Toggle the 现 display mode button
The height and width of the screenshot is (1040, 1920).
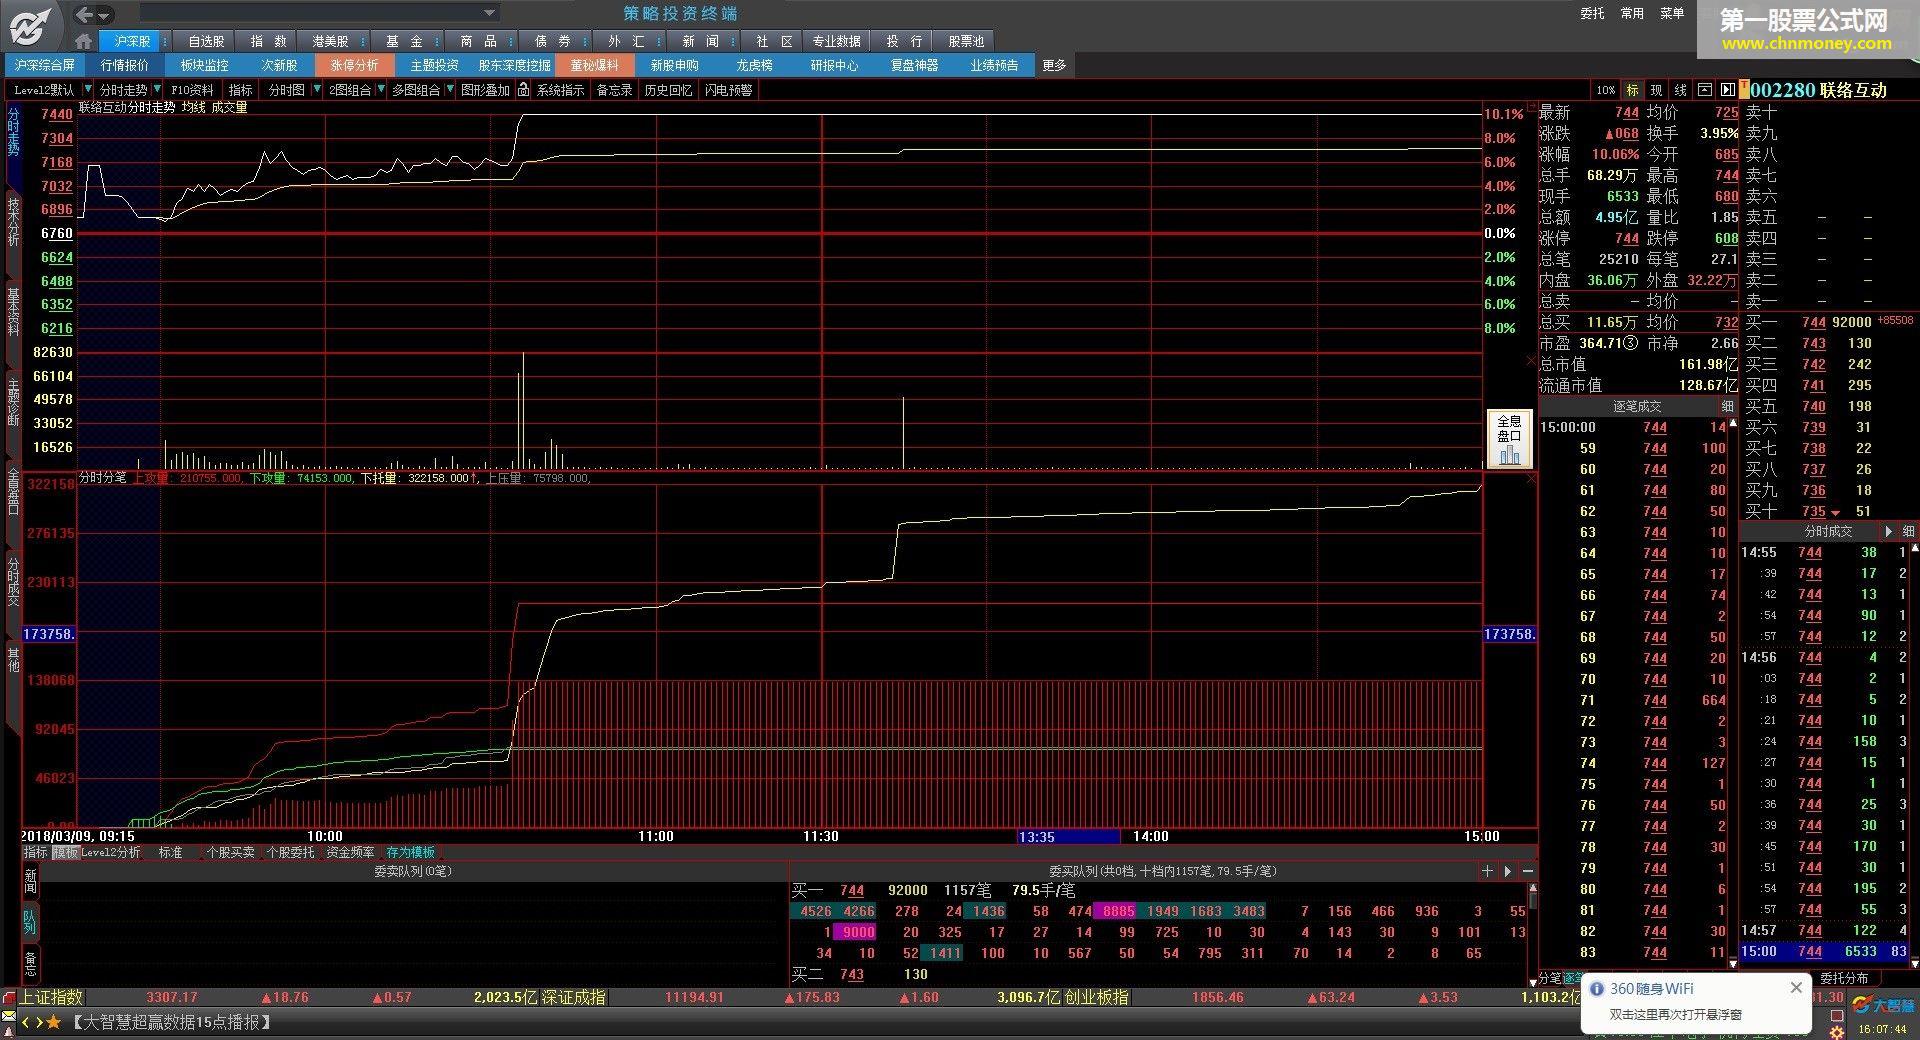(x=1656, y=90)
